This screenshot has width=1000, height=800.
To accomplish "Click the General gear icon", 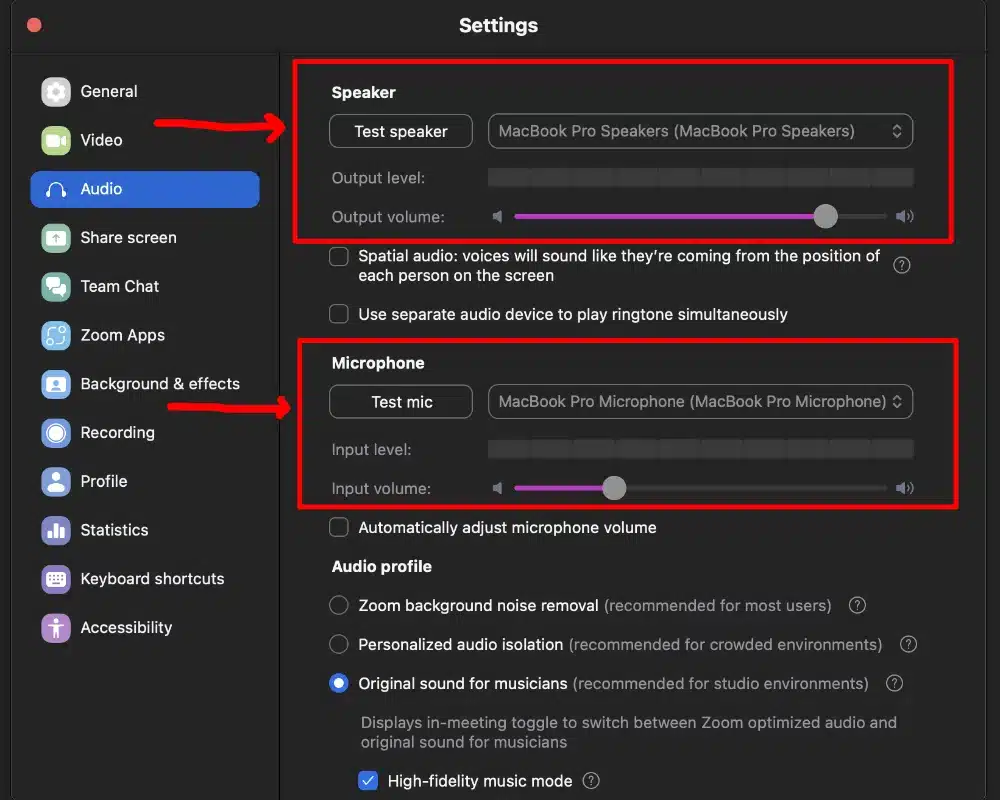I will coord(56,92).
